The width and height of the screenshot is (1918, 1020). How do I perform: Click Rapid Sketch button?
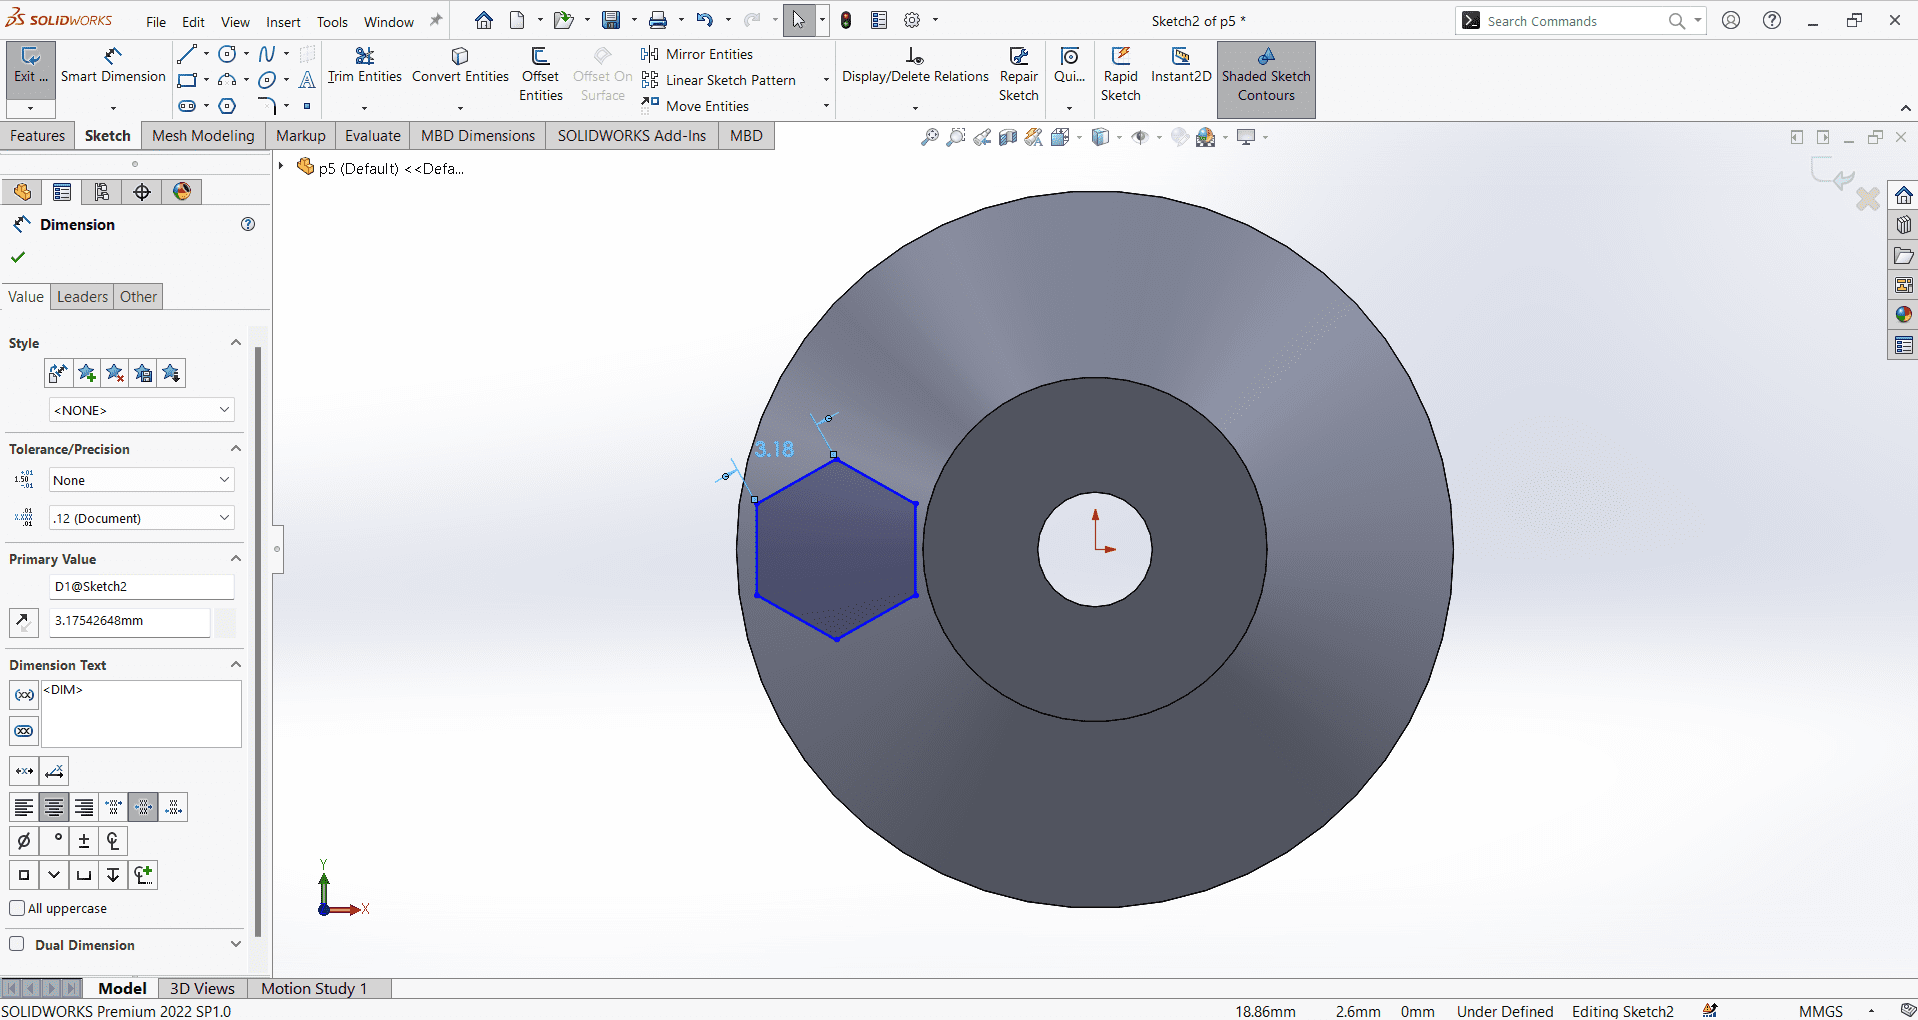[x=1120, y=74]
